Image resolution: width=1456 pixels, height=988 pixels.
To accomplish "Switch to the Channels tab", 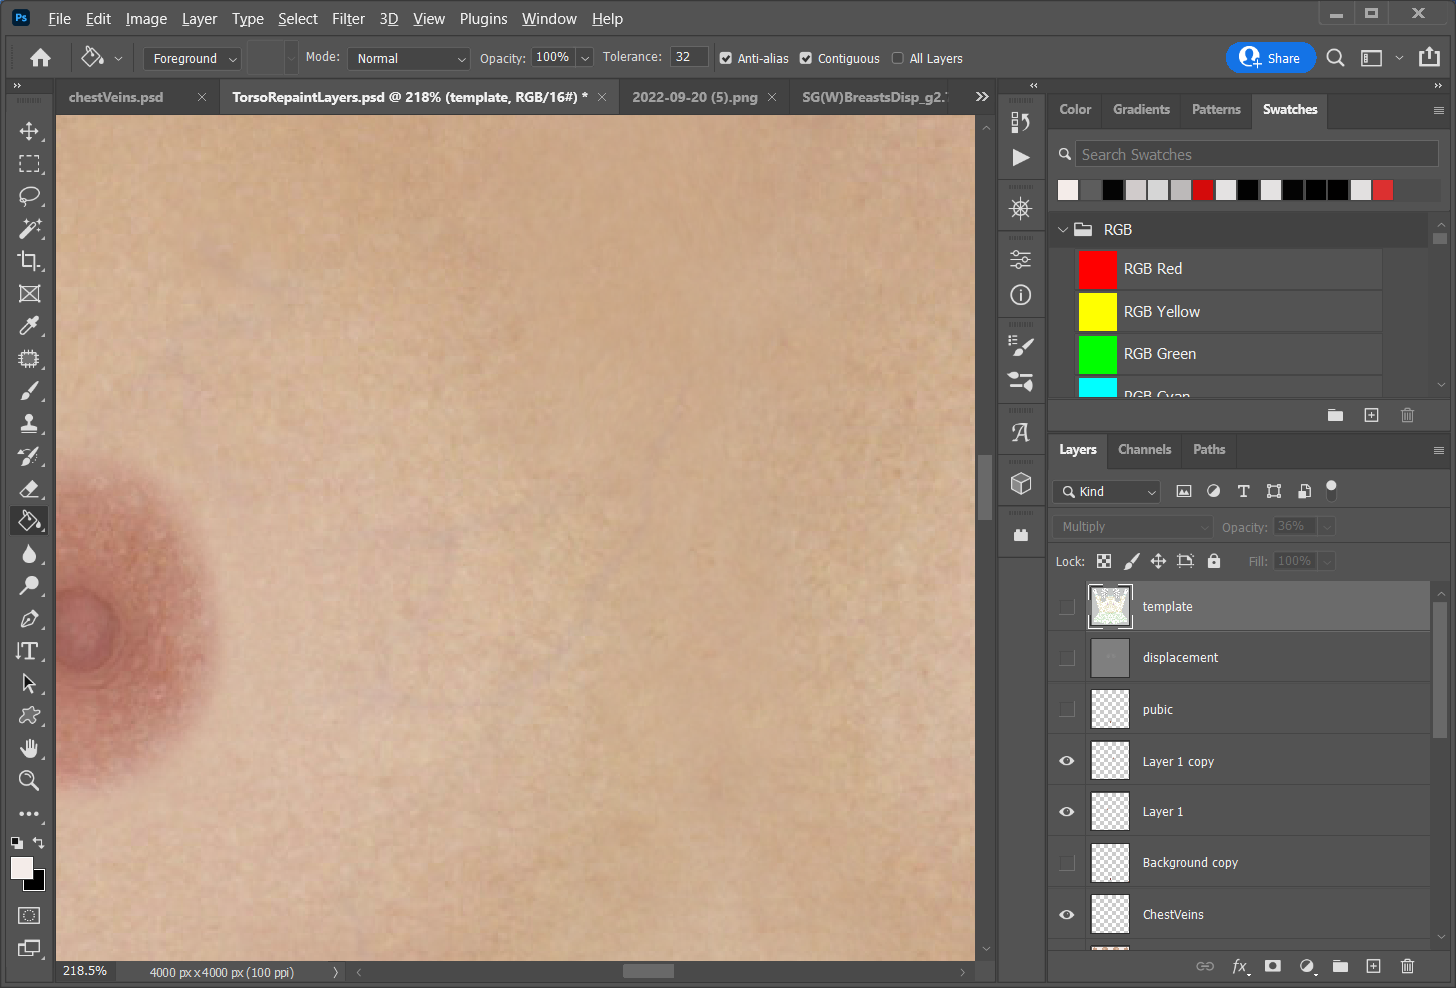I will [1144, 450].
